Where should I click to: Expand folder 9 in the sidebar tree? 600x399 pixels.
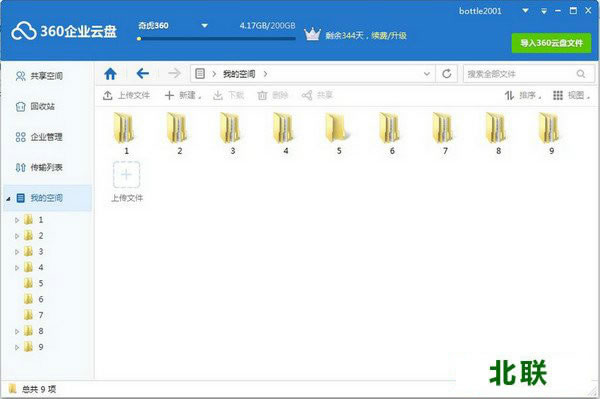[16, 347]
